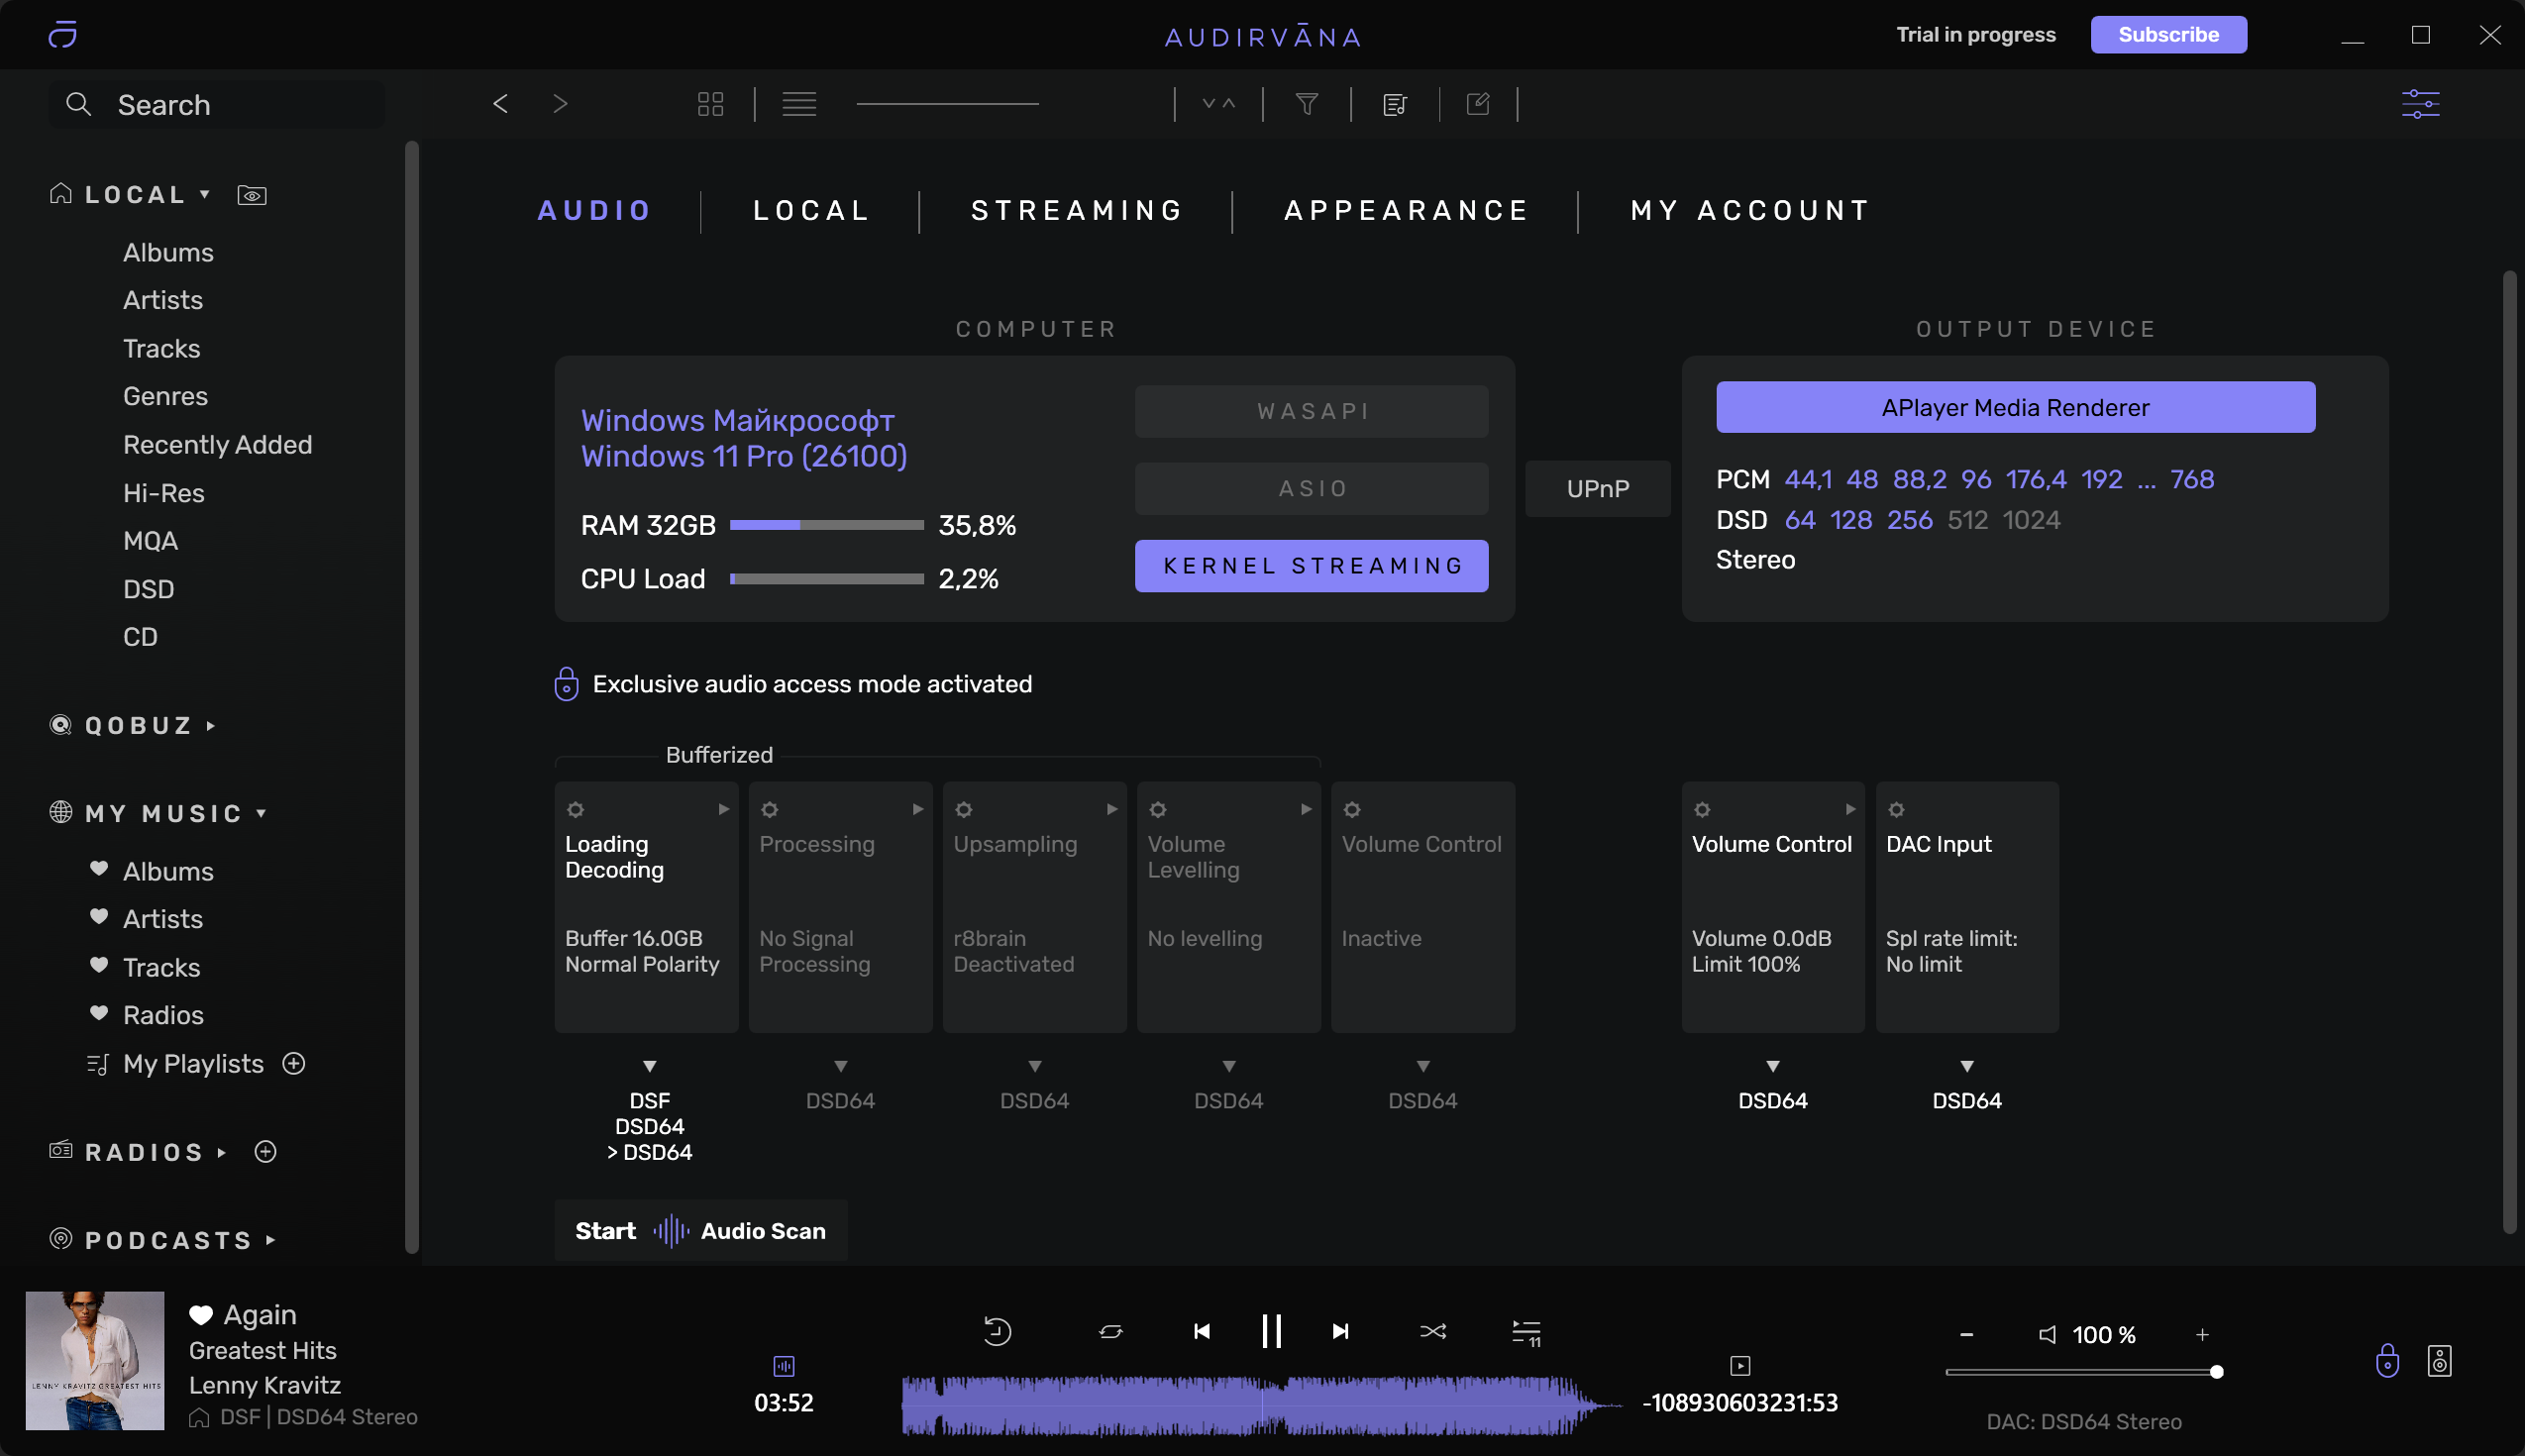Image resolution: width=2525 pixels, height=1456 pixels.
Task: Open settings sliders icon top right
Action: [2420, 104]
